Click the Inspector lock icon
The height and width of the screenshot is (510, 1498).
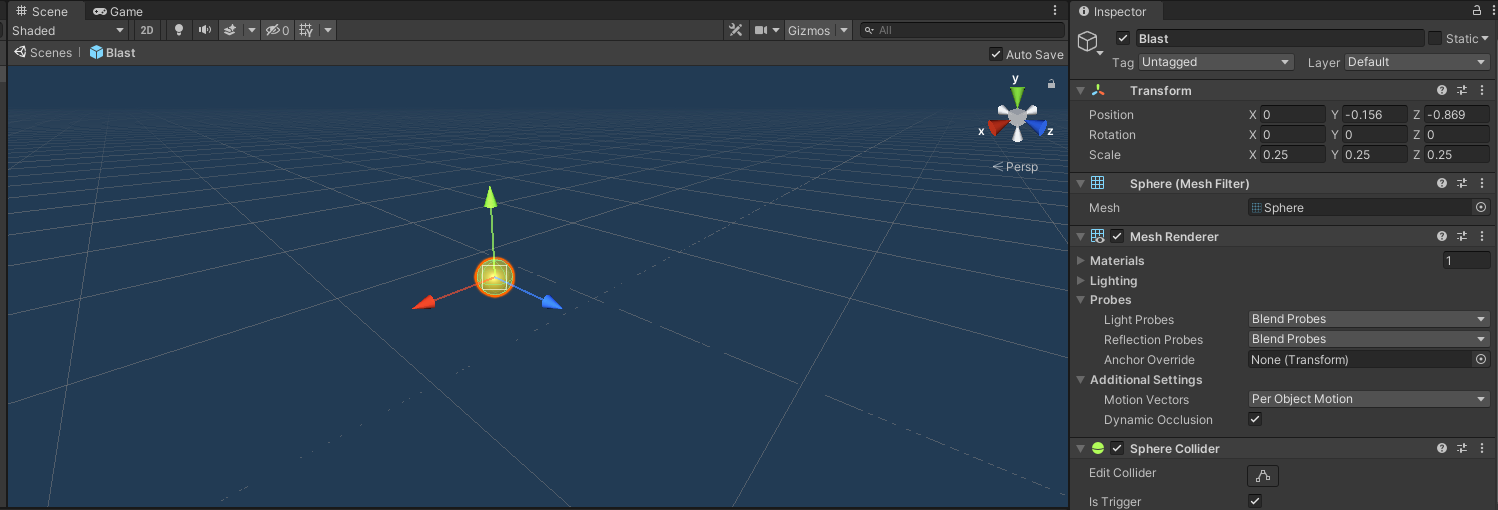(1478, 11)
